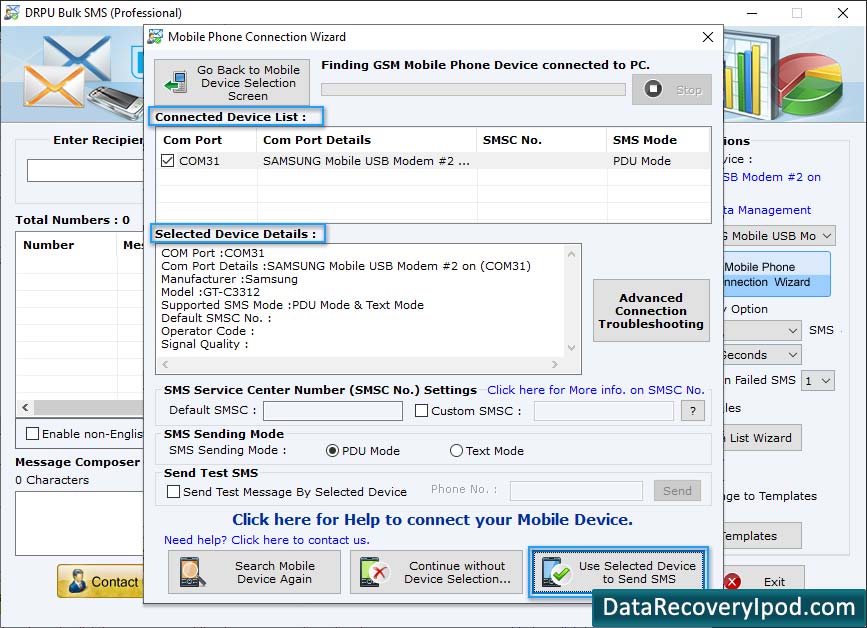Click Continue without Device Selection button

pos(436,572)
